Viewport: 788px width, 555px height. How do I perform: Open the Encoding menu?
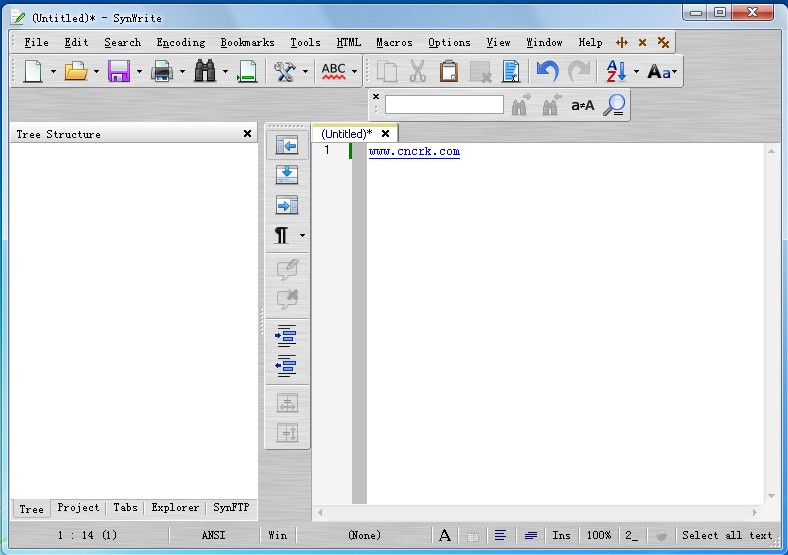[181, 42]
